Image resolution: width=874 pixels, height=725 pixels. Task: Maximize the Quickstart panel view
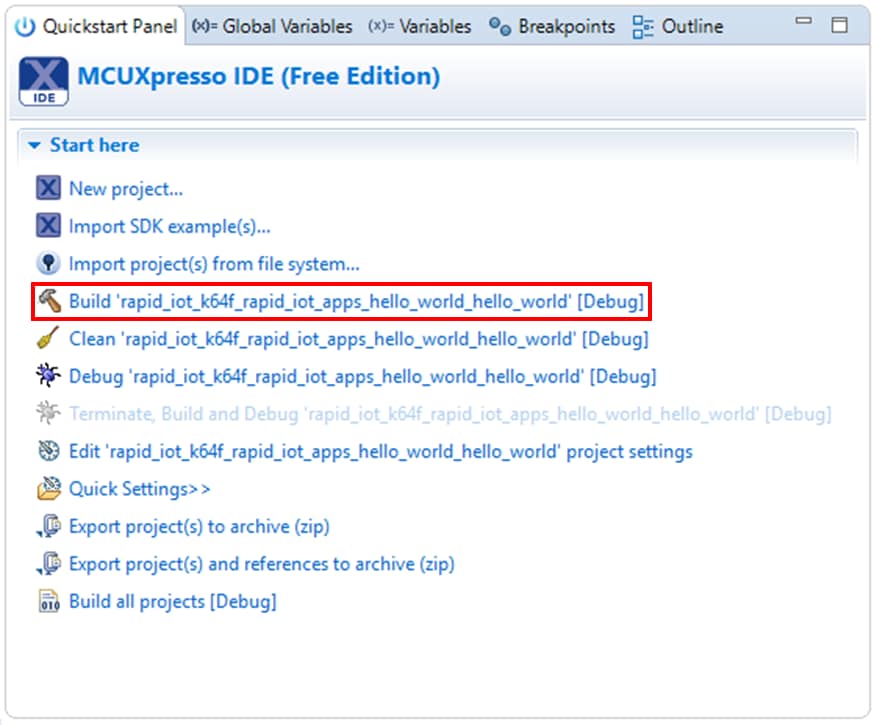point(840,25)
